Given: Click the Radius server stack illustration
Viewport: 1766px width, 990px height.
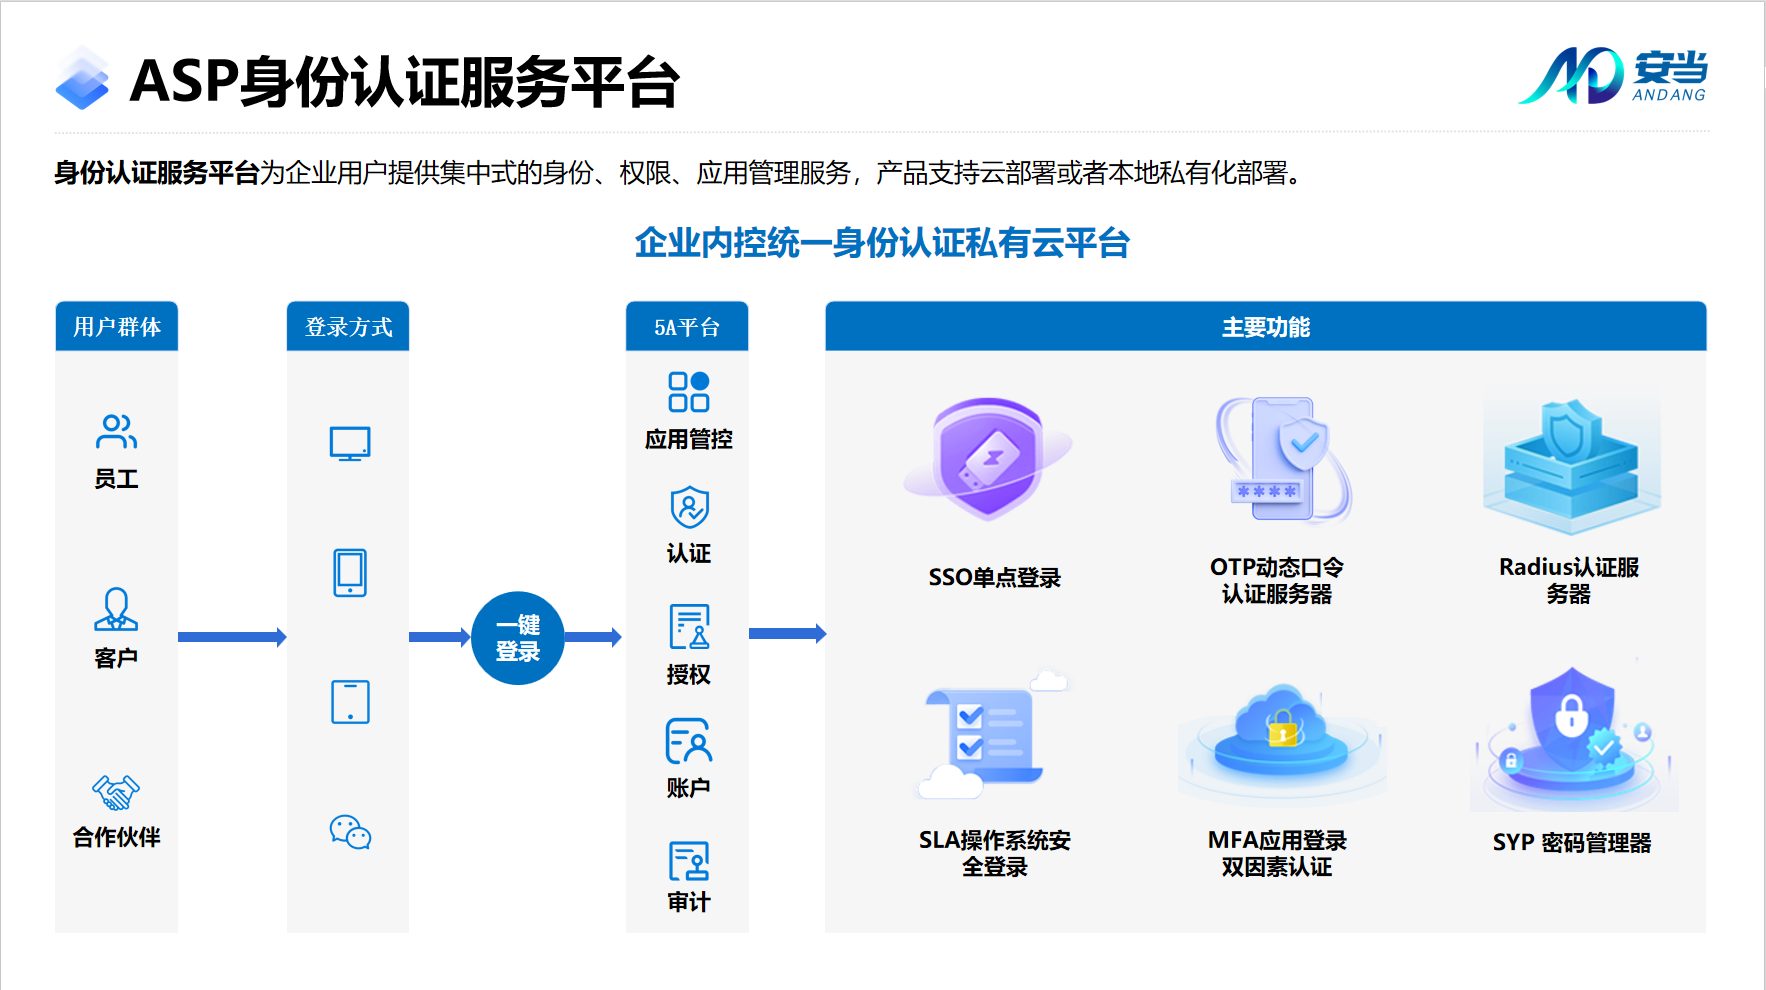Looking at the screenshot, I should pos(1571,463).
